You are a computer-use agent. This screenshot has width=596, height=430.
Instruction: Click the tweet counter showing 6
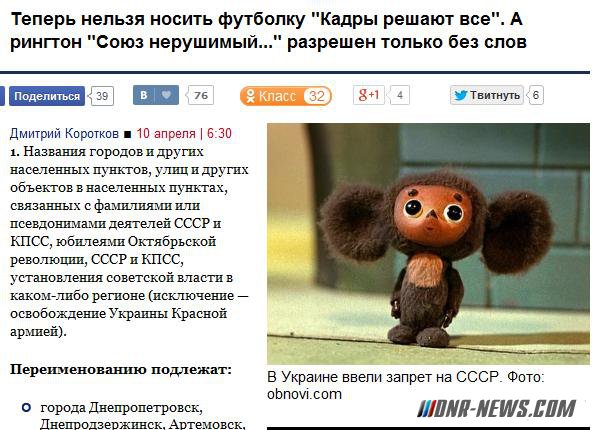coord(536,95)
